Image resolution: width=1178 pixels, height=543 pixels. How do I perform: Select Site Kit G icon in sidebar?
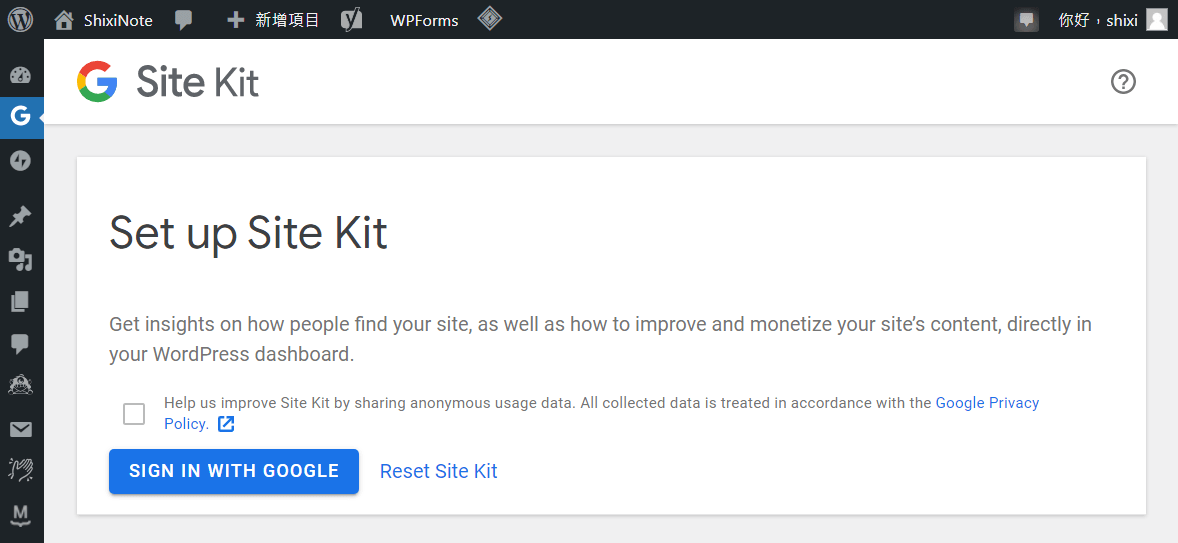[20, 116]
